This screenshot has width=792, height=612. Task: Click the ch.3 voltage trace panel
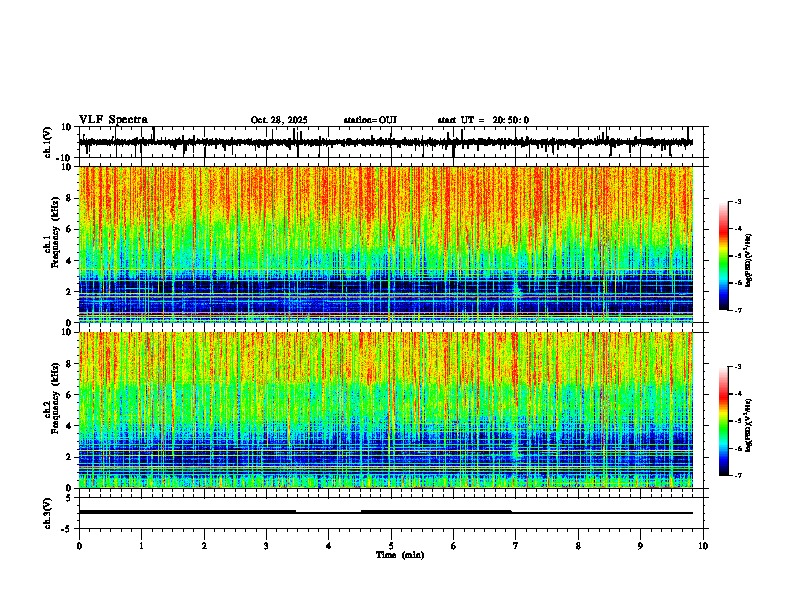tap(393, 513)
